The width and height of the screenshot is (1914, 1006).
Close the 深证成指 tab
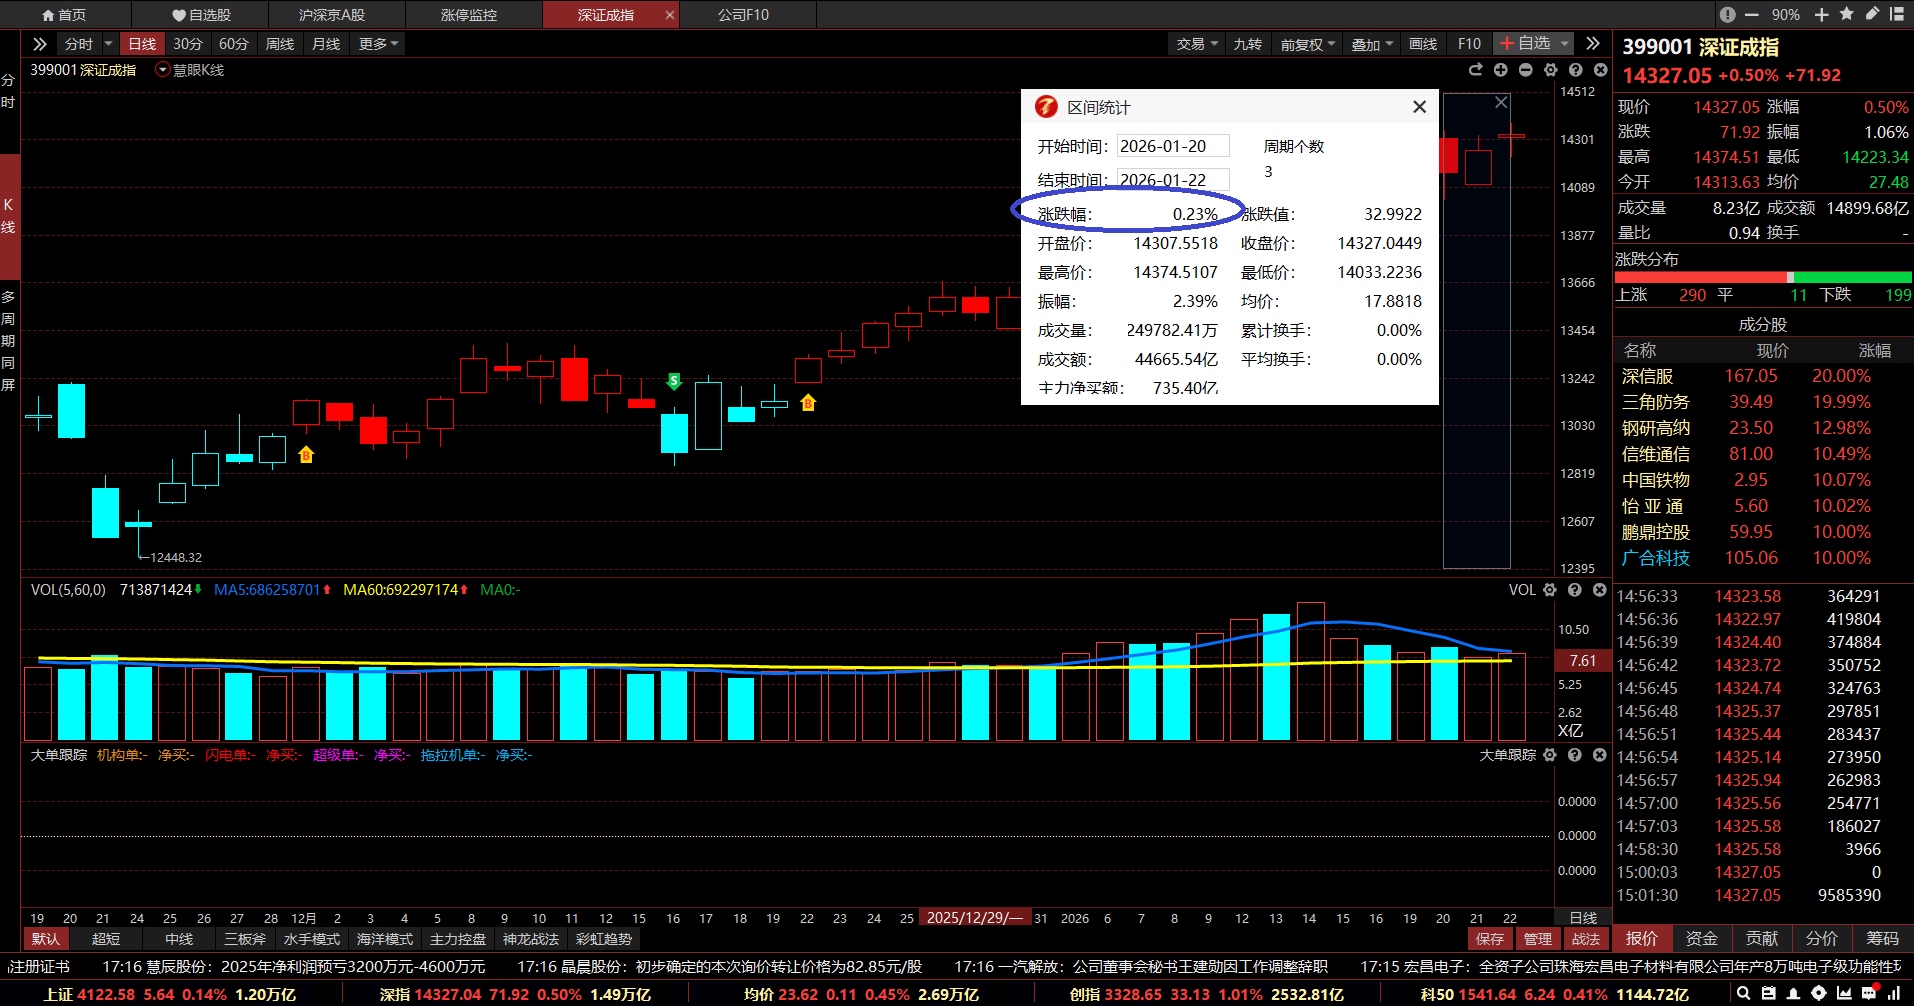(670, 15)
